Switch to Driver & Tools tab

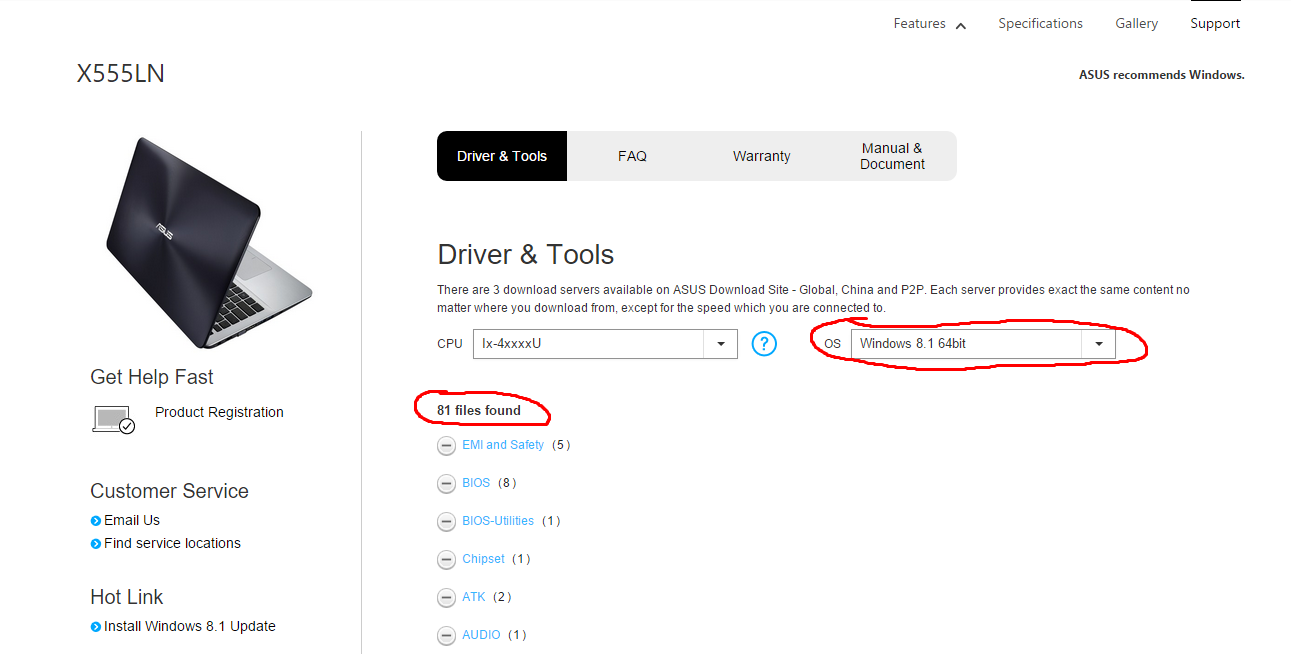(x=502, y=156)
